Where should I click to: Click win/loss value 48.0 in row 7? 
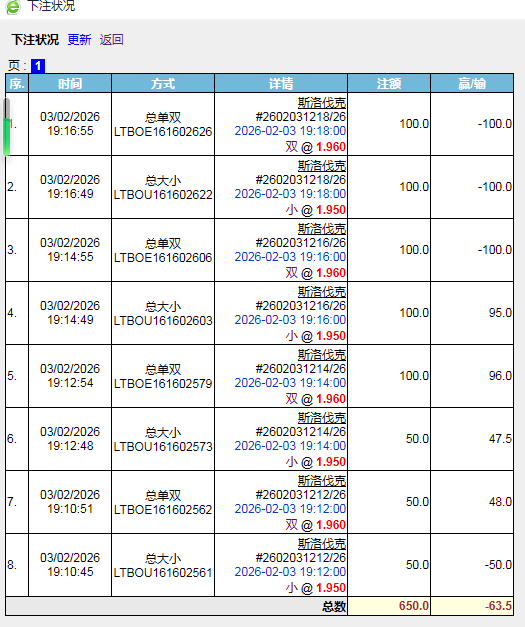[500, 502]
